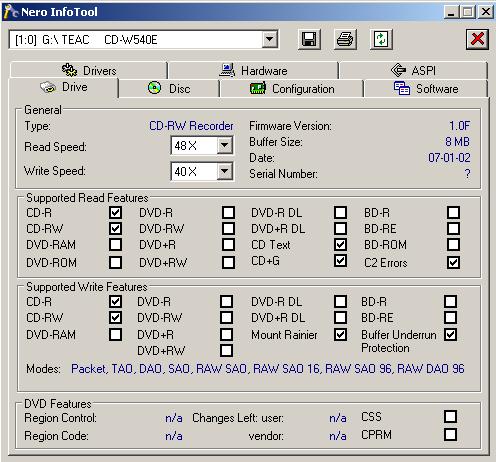
Task: Minimize the Nero InfoTool window
Action: pyautogui.click(x=451, y=12)
